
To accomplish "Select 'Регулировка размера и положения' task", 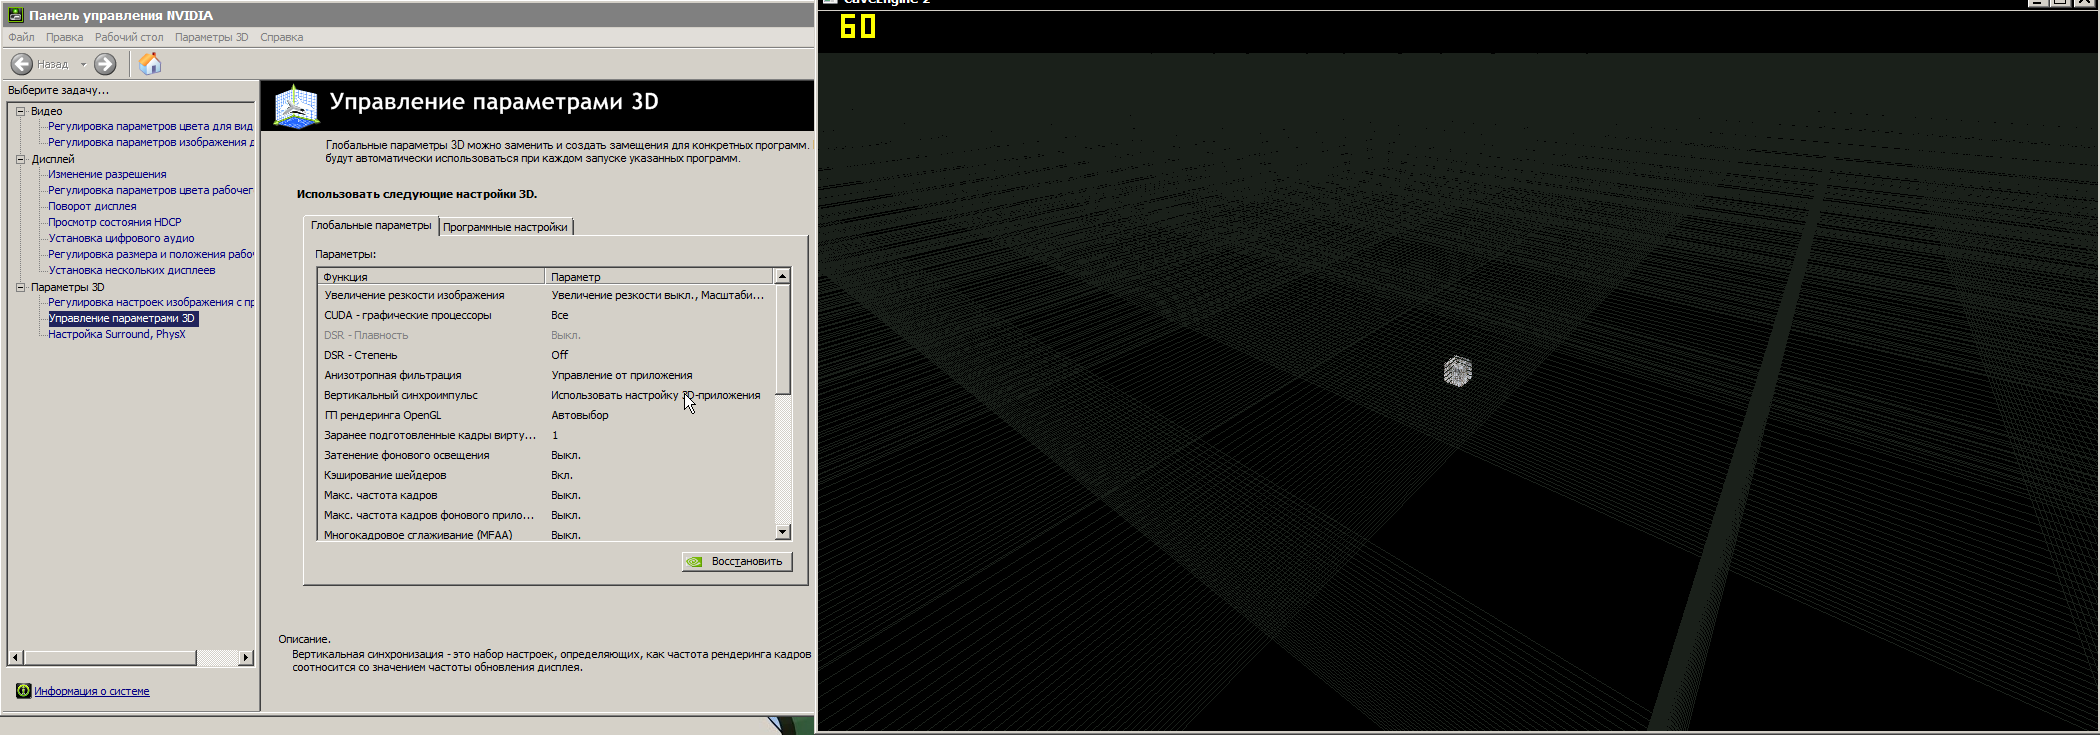I will (x=151, y=254).
